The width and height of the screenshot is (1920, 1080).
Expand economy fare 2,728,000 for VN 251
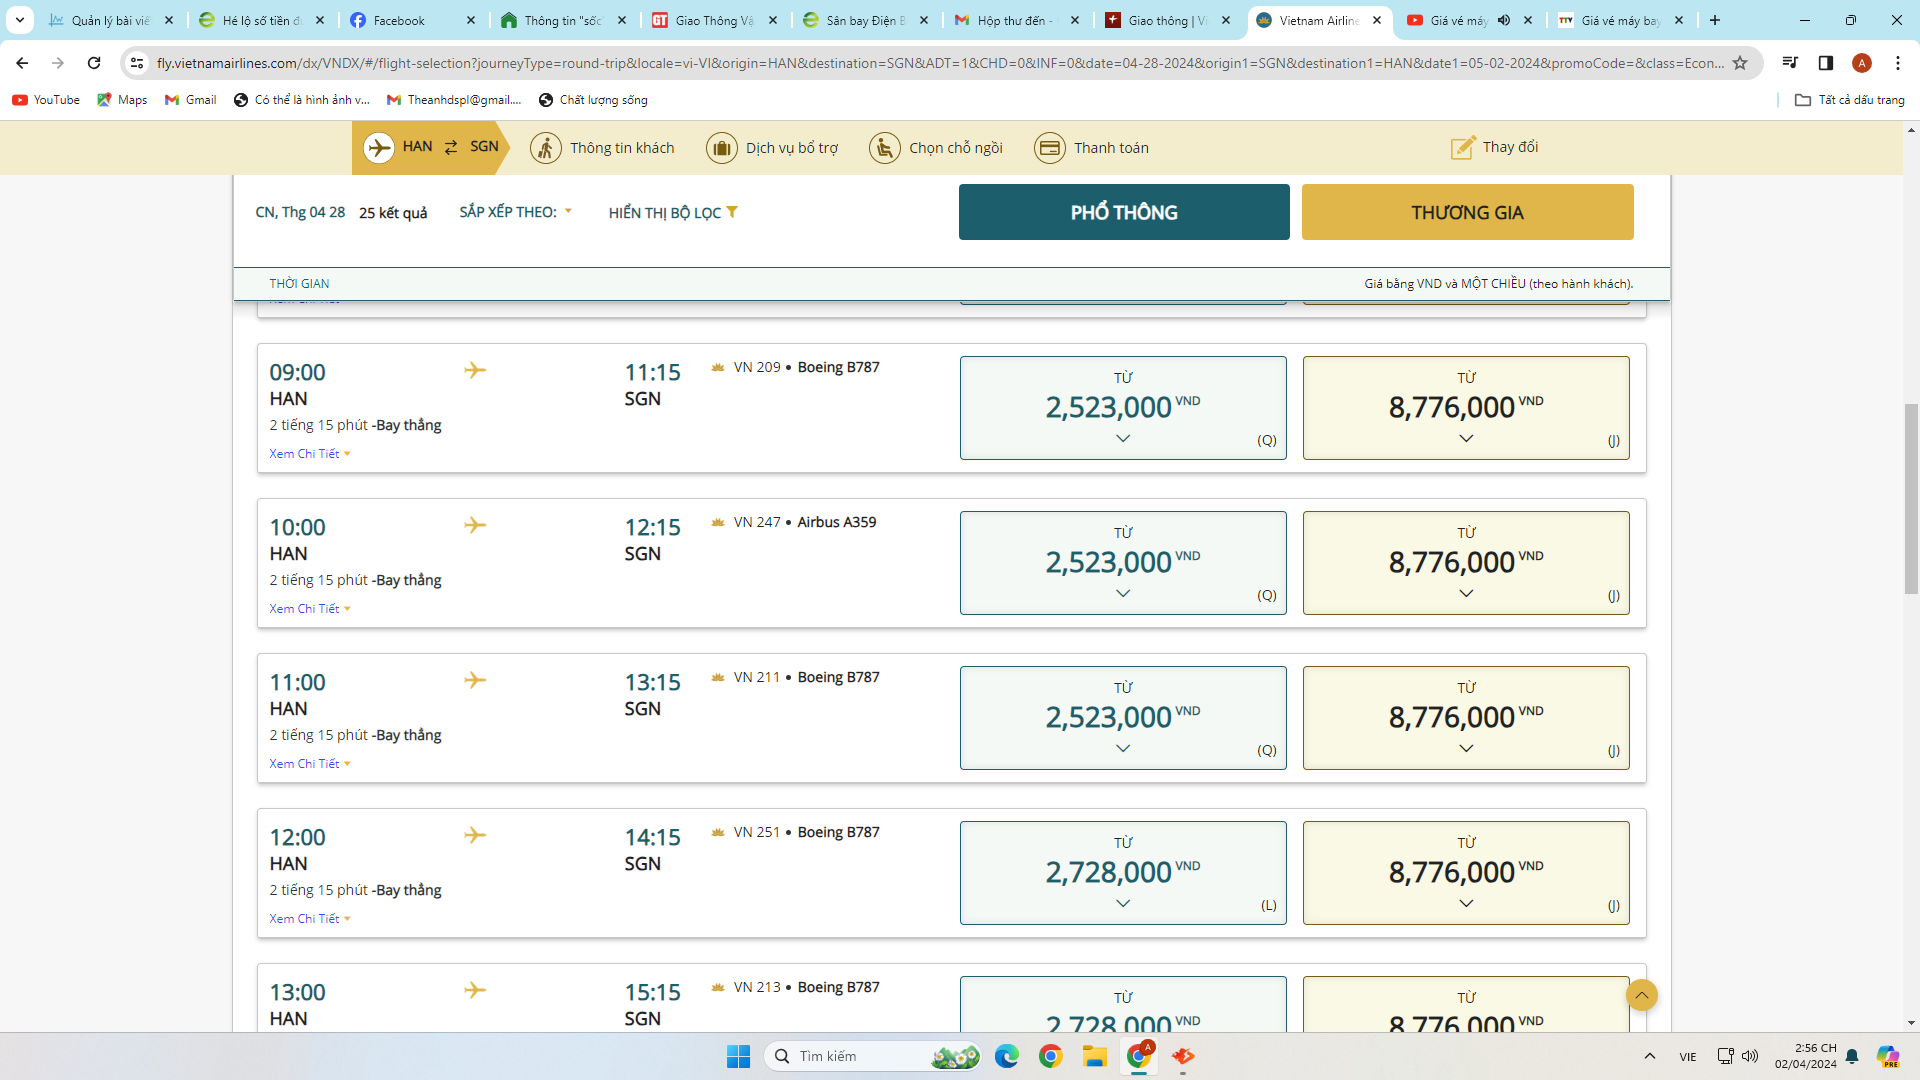(1123, 873)
